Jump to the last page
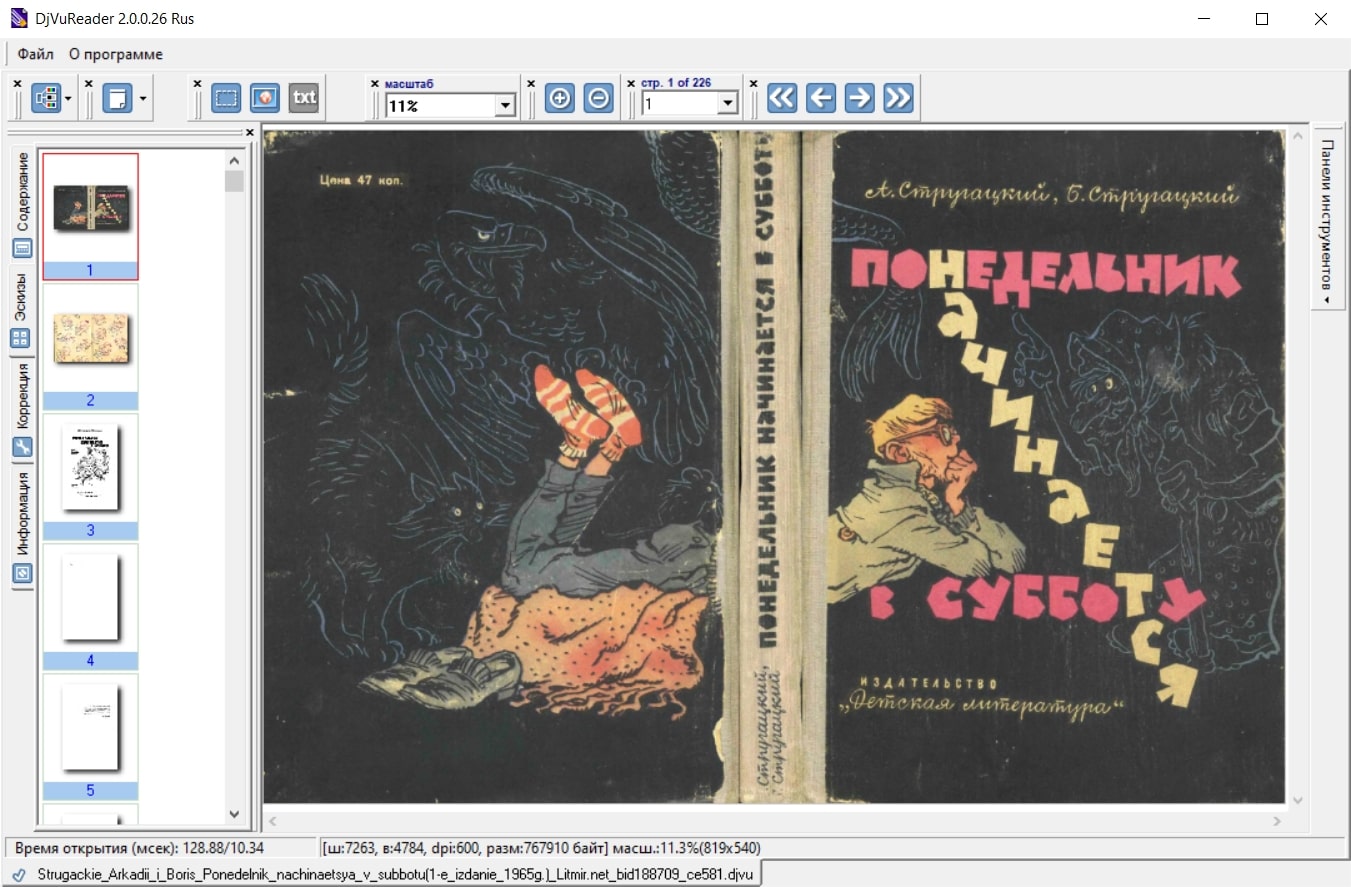This screenshot has width=1351, height=887. pyautogui.click(x=899, y=98)
